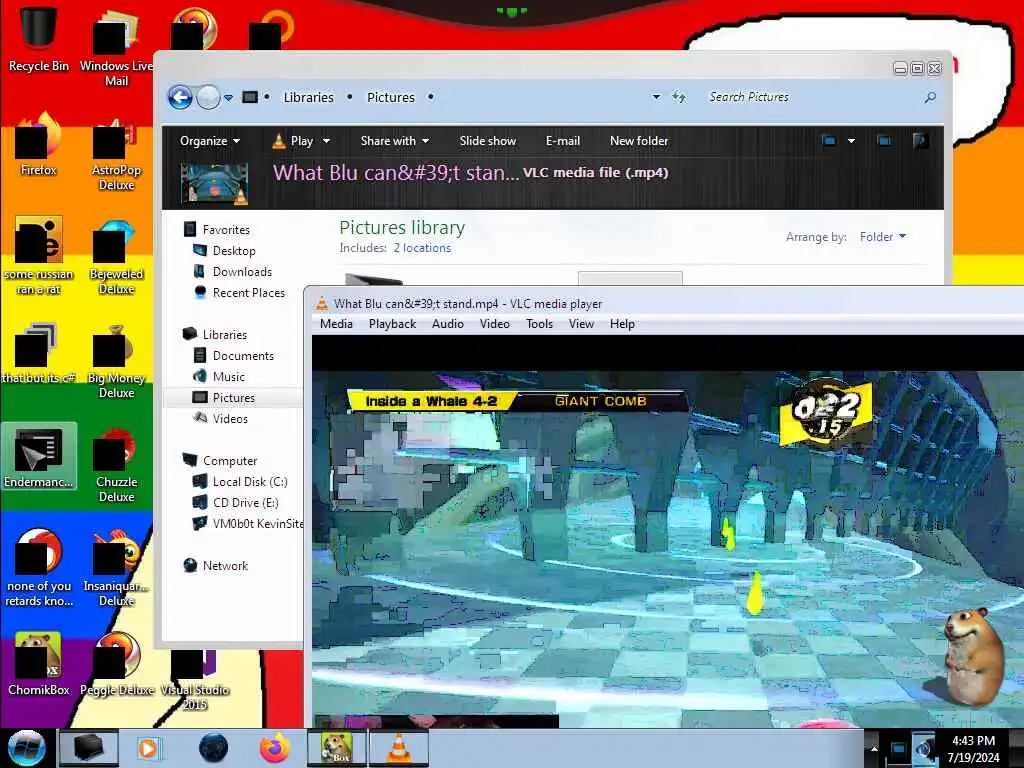Open Windows Live Mail desktop icon
1024x768 pixels.
coord(116,49)
